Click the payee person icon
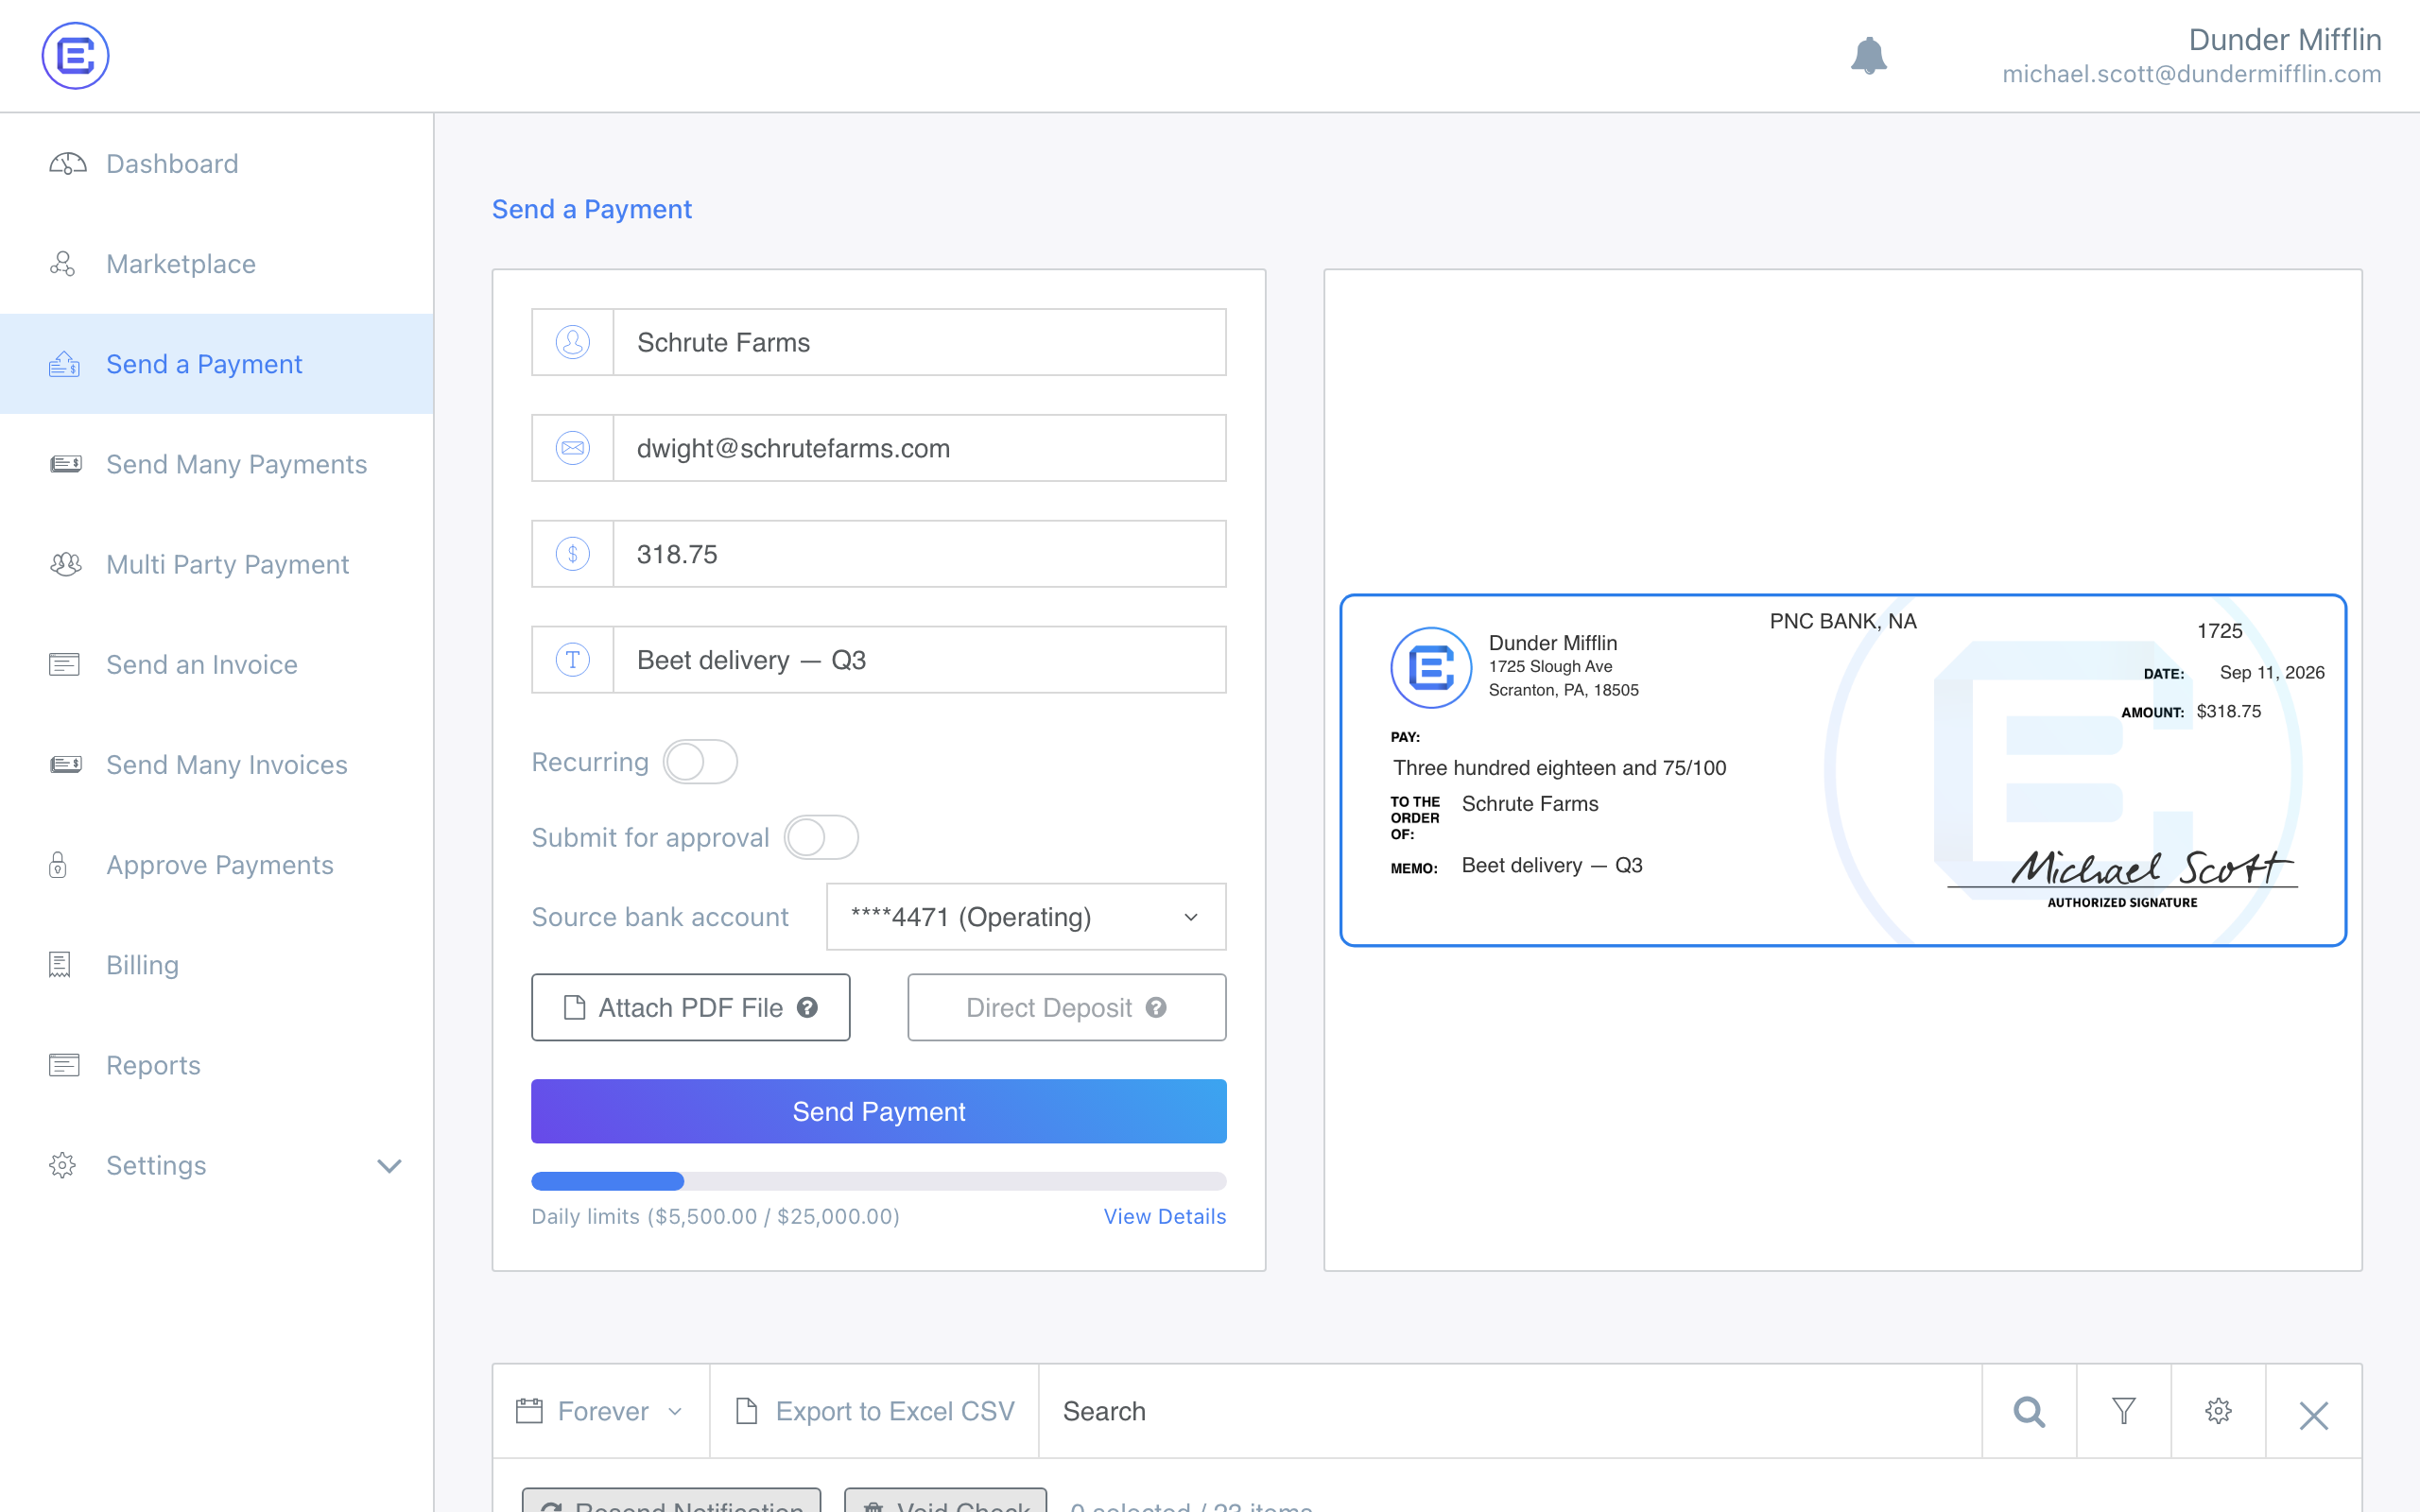Viewport: 2420px width, 1512px height. (x=573, y=342)
